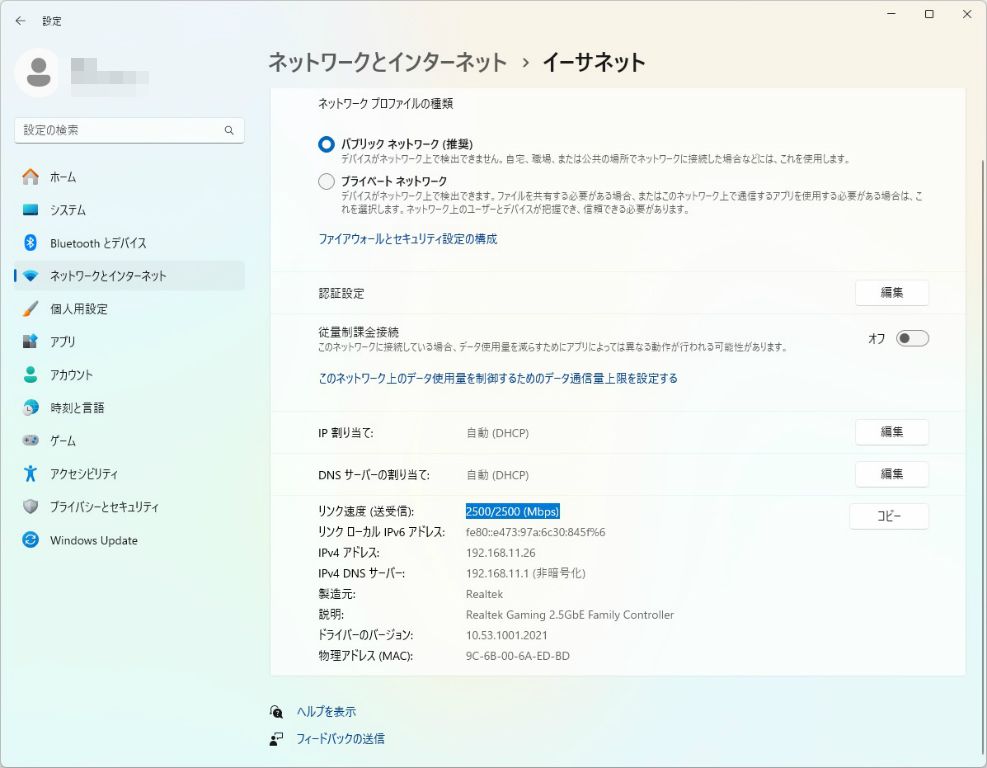Click the コピー button

click(888, 516)
